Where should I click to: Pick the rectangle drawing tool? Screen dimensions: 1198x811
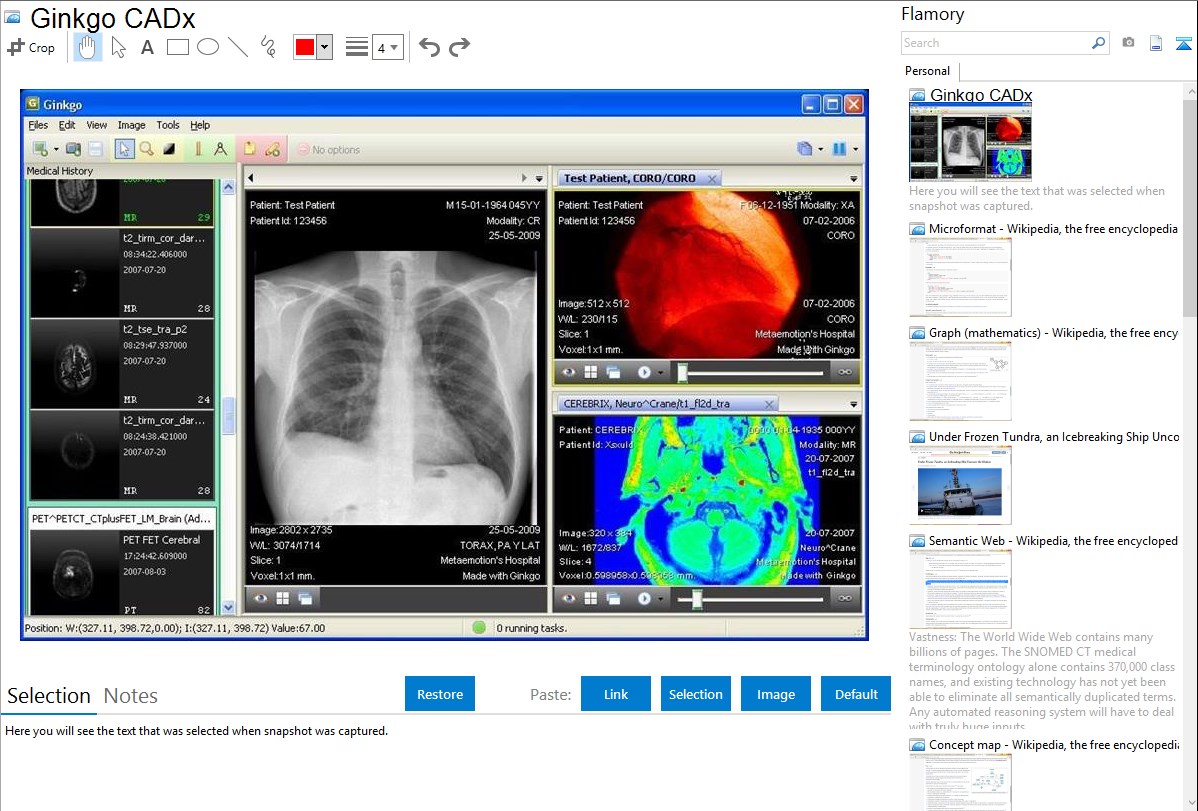177,47
